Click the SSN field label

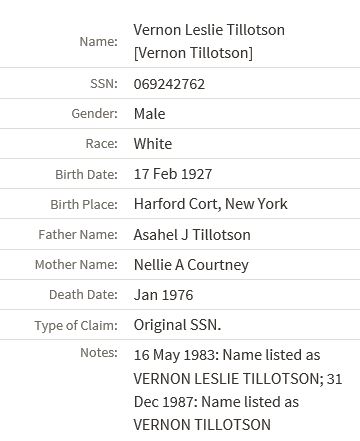tap(104, 84)
